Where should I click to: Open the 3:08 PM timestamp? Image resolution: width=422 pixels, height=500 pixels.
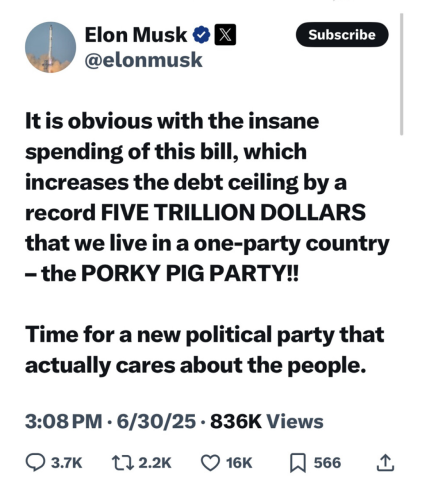[63, 421]
